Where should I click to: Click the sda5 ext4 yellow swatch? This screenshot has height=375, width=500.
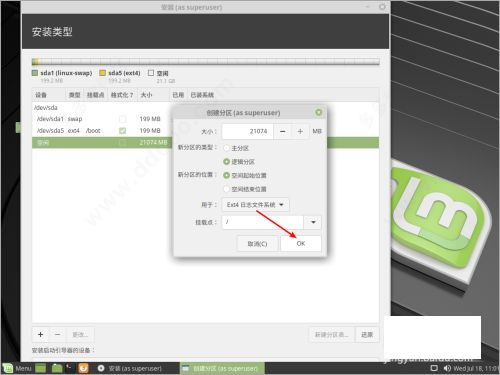pyautogui.click(x=103, y=73)
